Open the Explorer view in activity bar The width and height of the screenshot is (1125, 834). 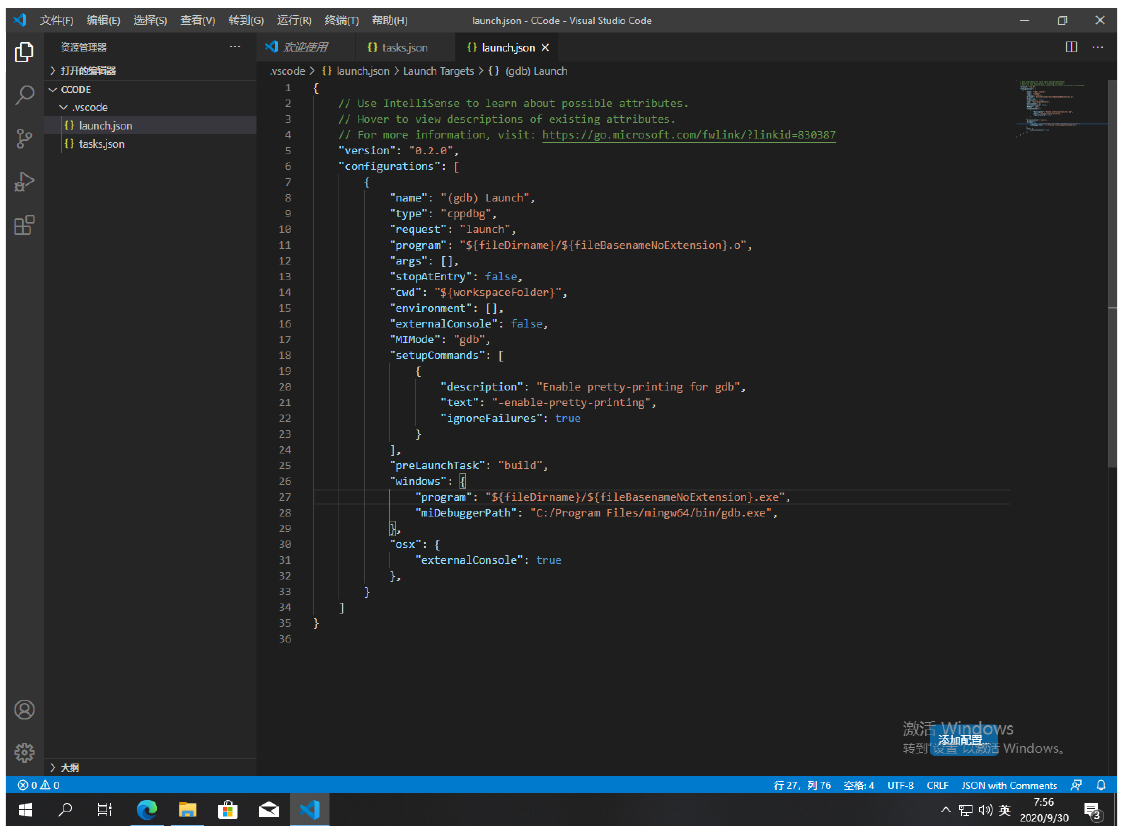[x=24, y=52]
